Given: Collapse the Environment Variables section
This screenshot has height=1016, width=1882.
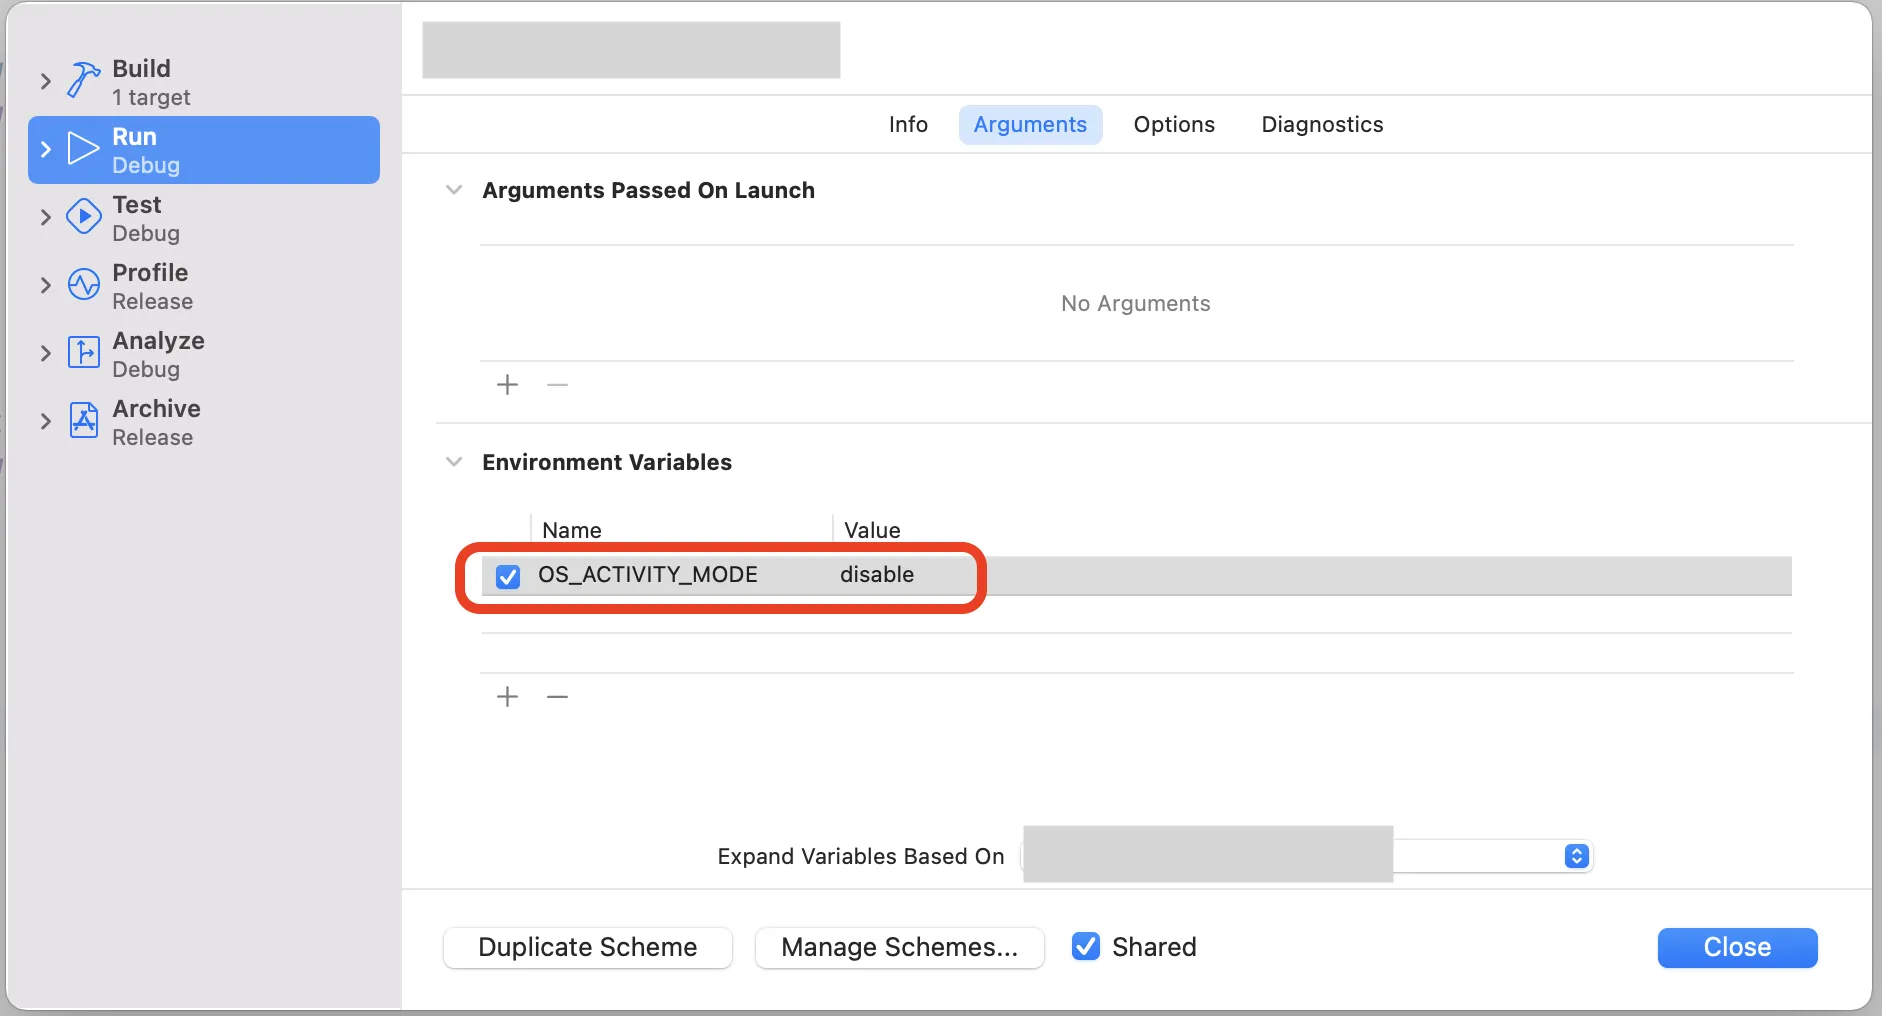Looking at the screenshot, I should point(454,462).
